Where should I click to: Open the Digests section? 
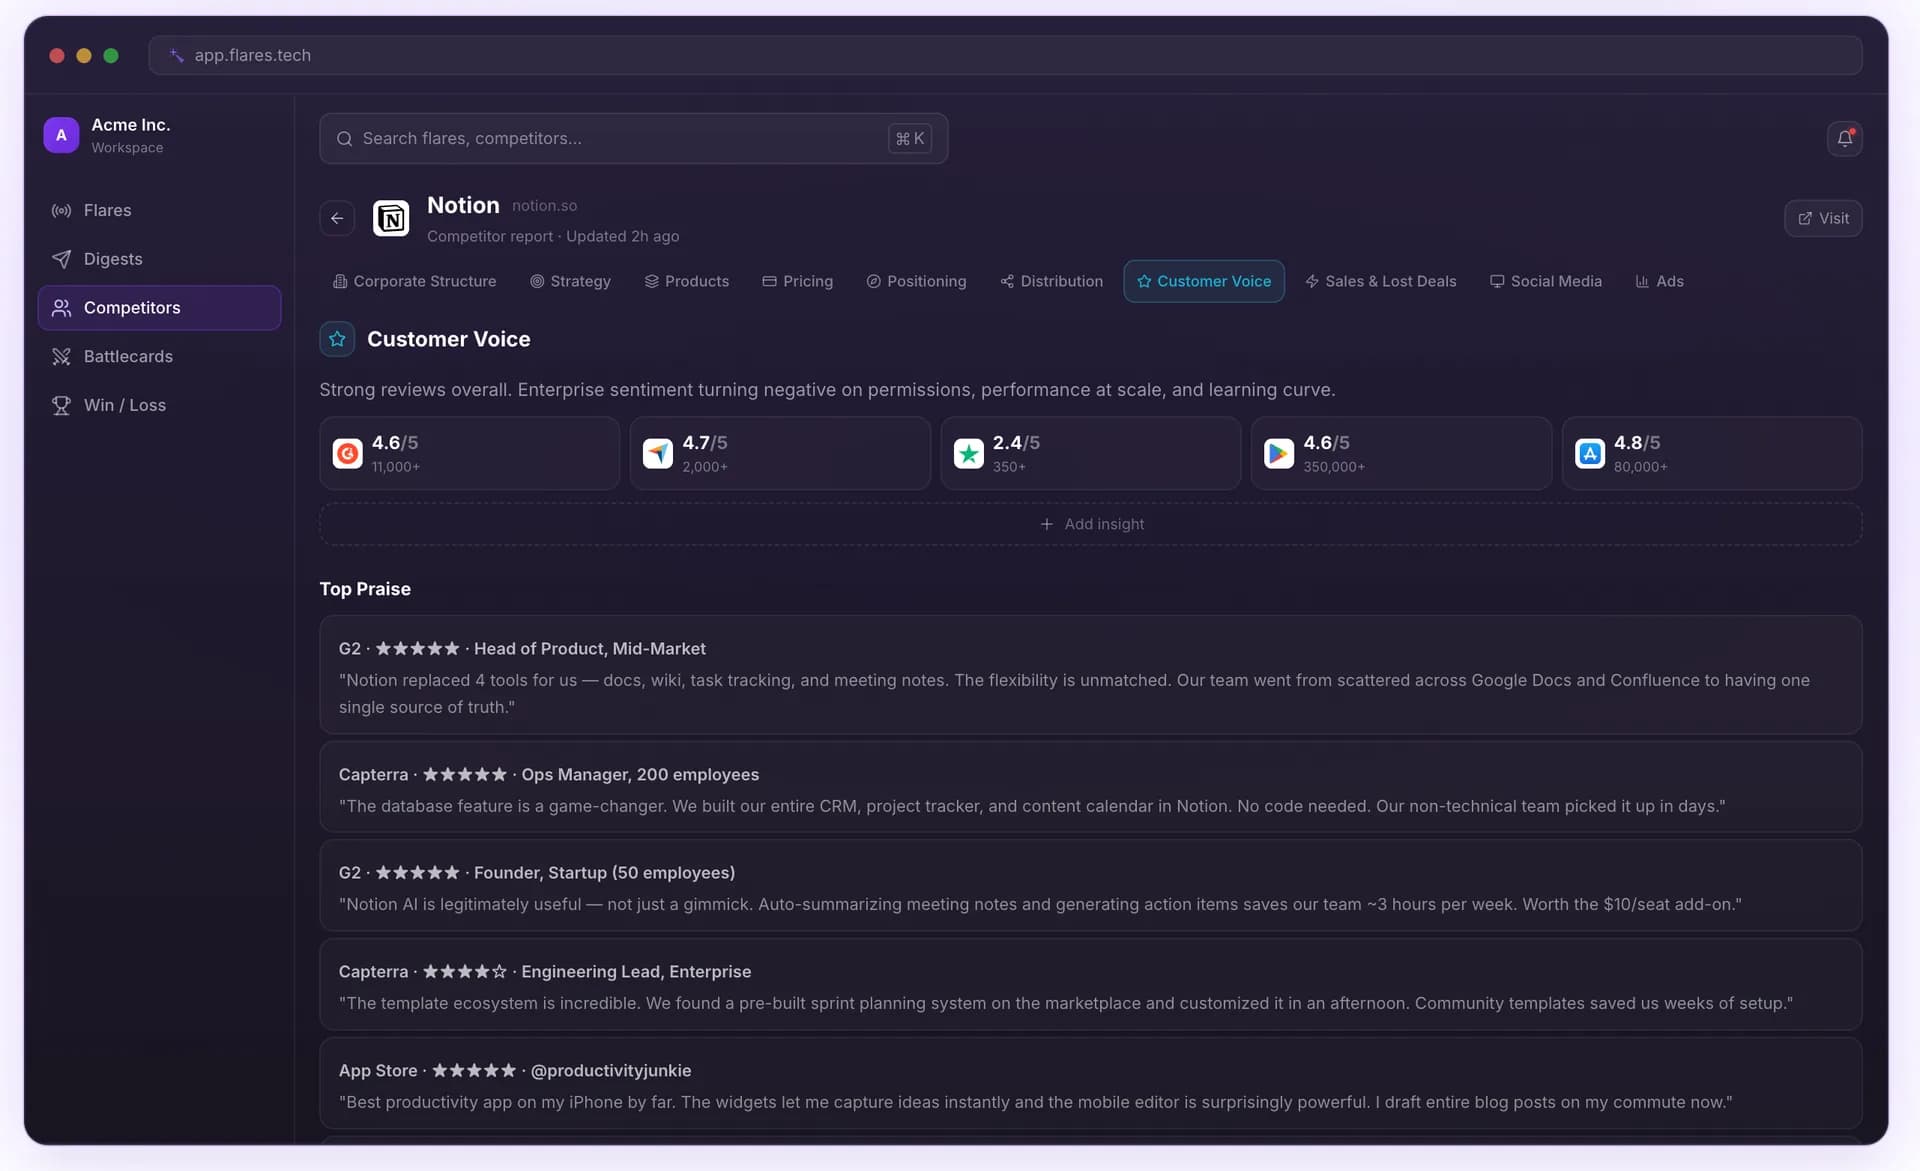(x=159, y=259)
